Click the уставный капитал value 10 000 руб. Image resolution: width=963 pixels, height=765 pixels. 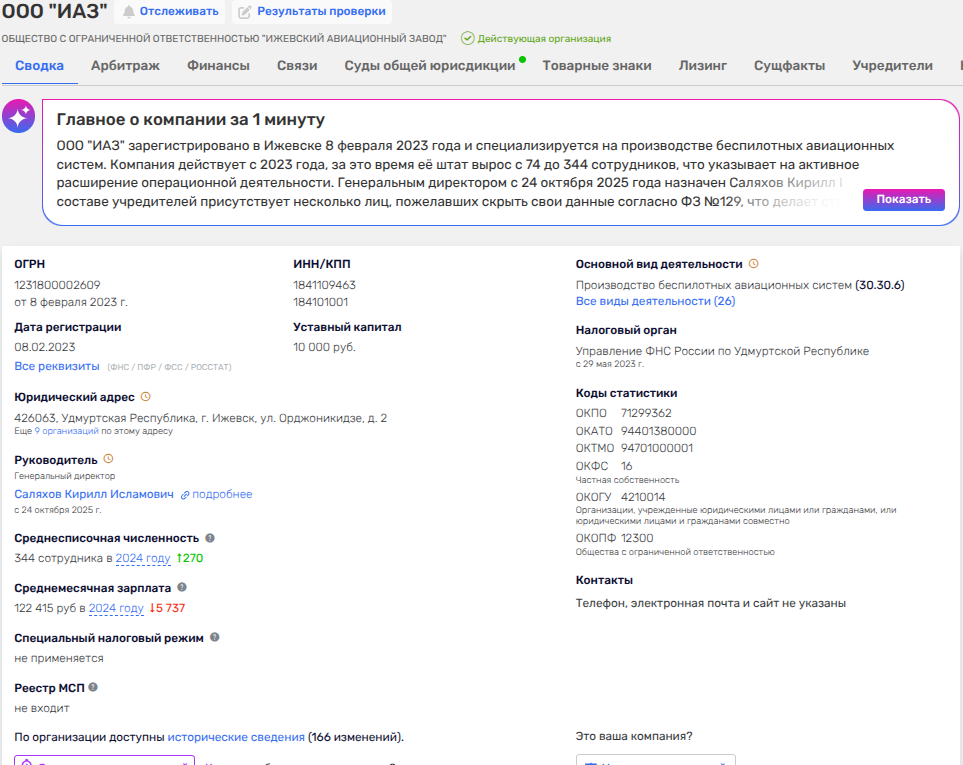pos(324,348)
